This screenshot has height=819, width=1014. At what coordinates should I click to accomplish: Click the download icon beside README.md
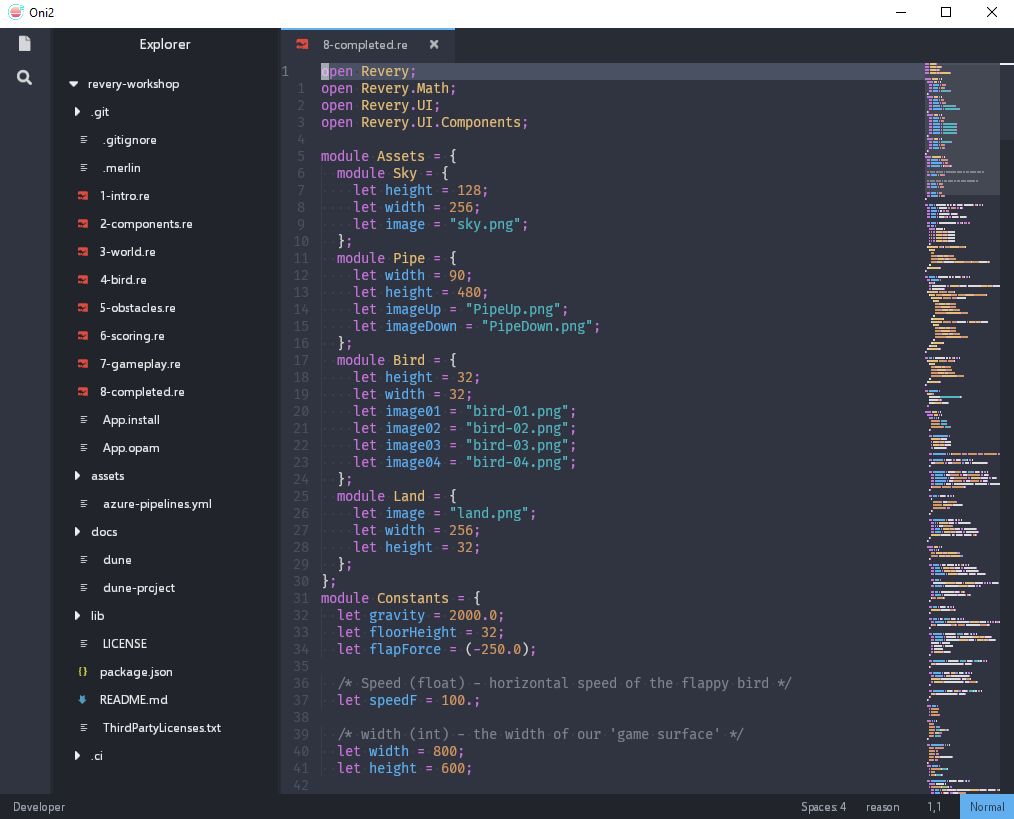click(x=82, y=700)
